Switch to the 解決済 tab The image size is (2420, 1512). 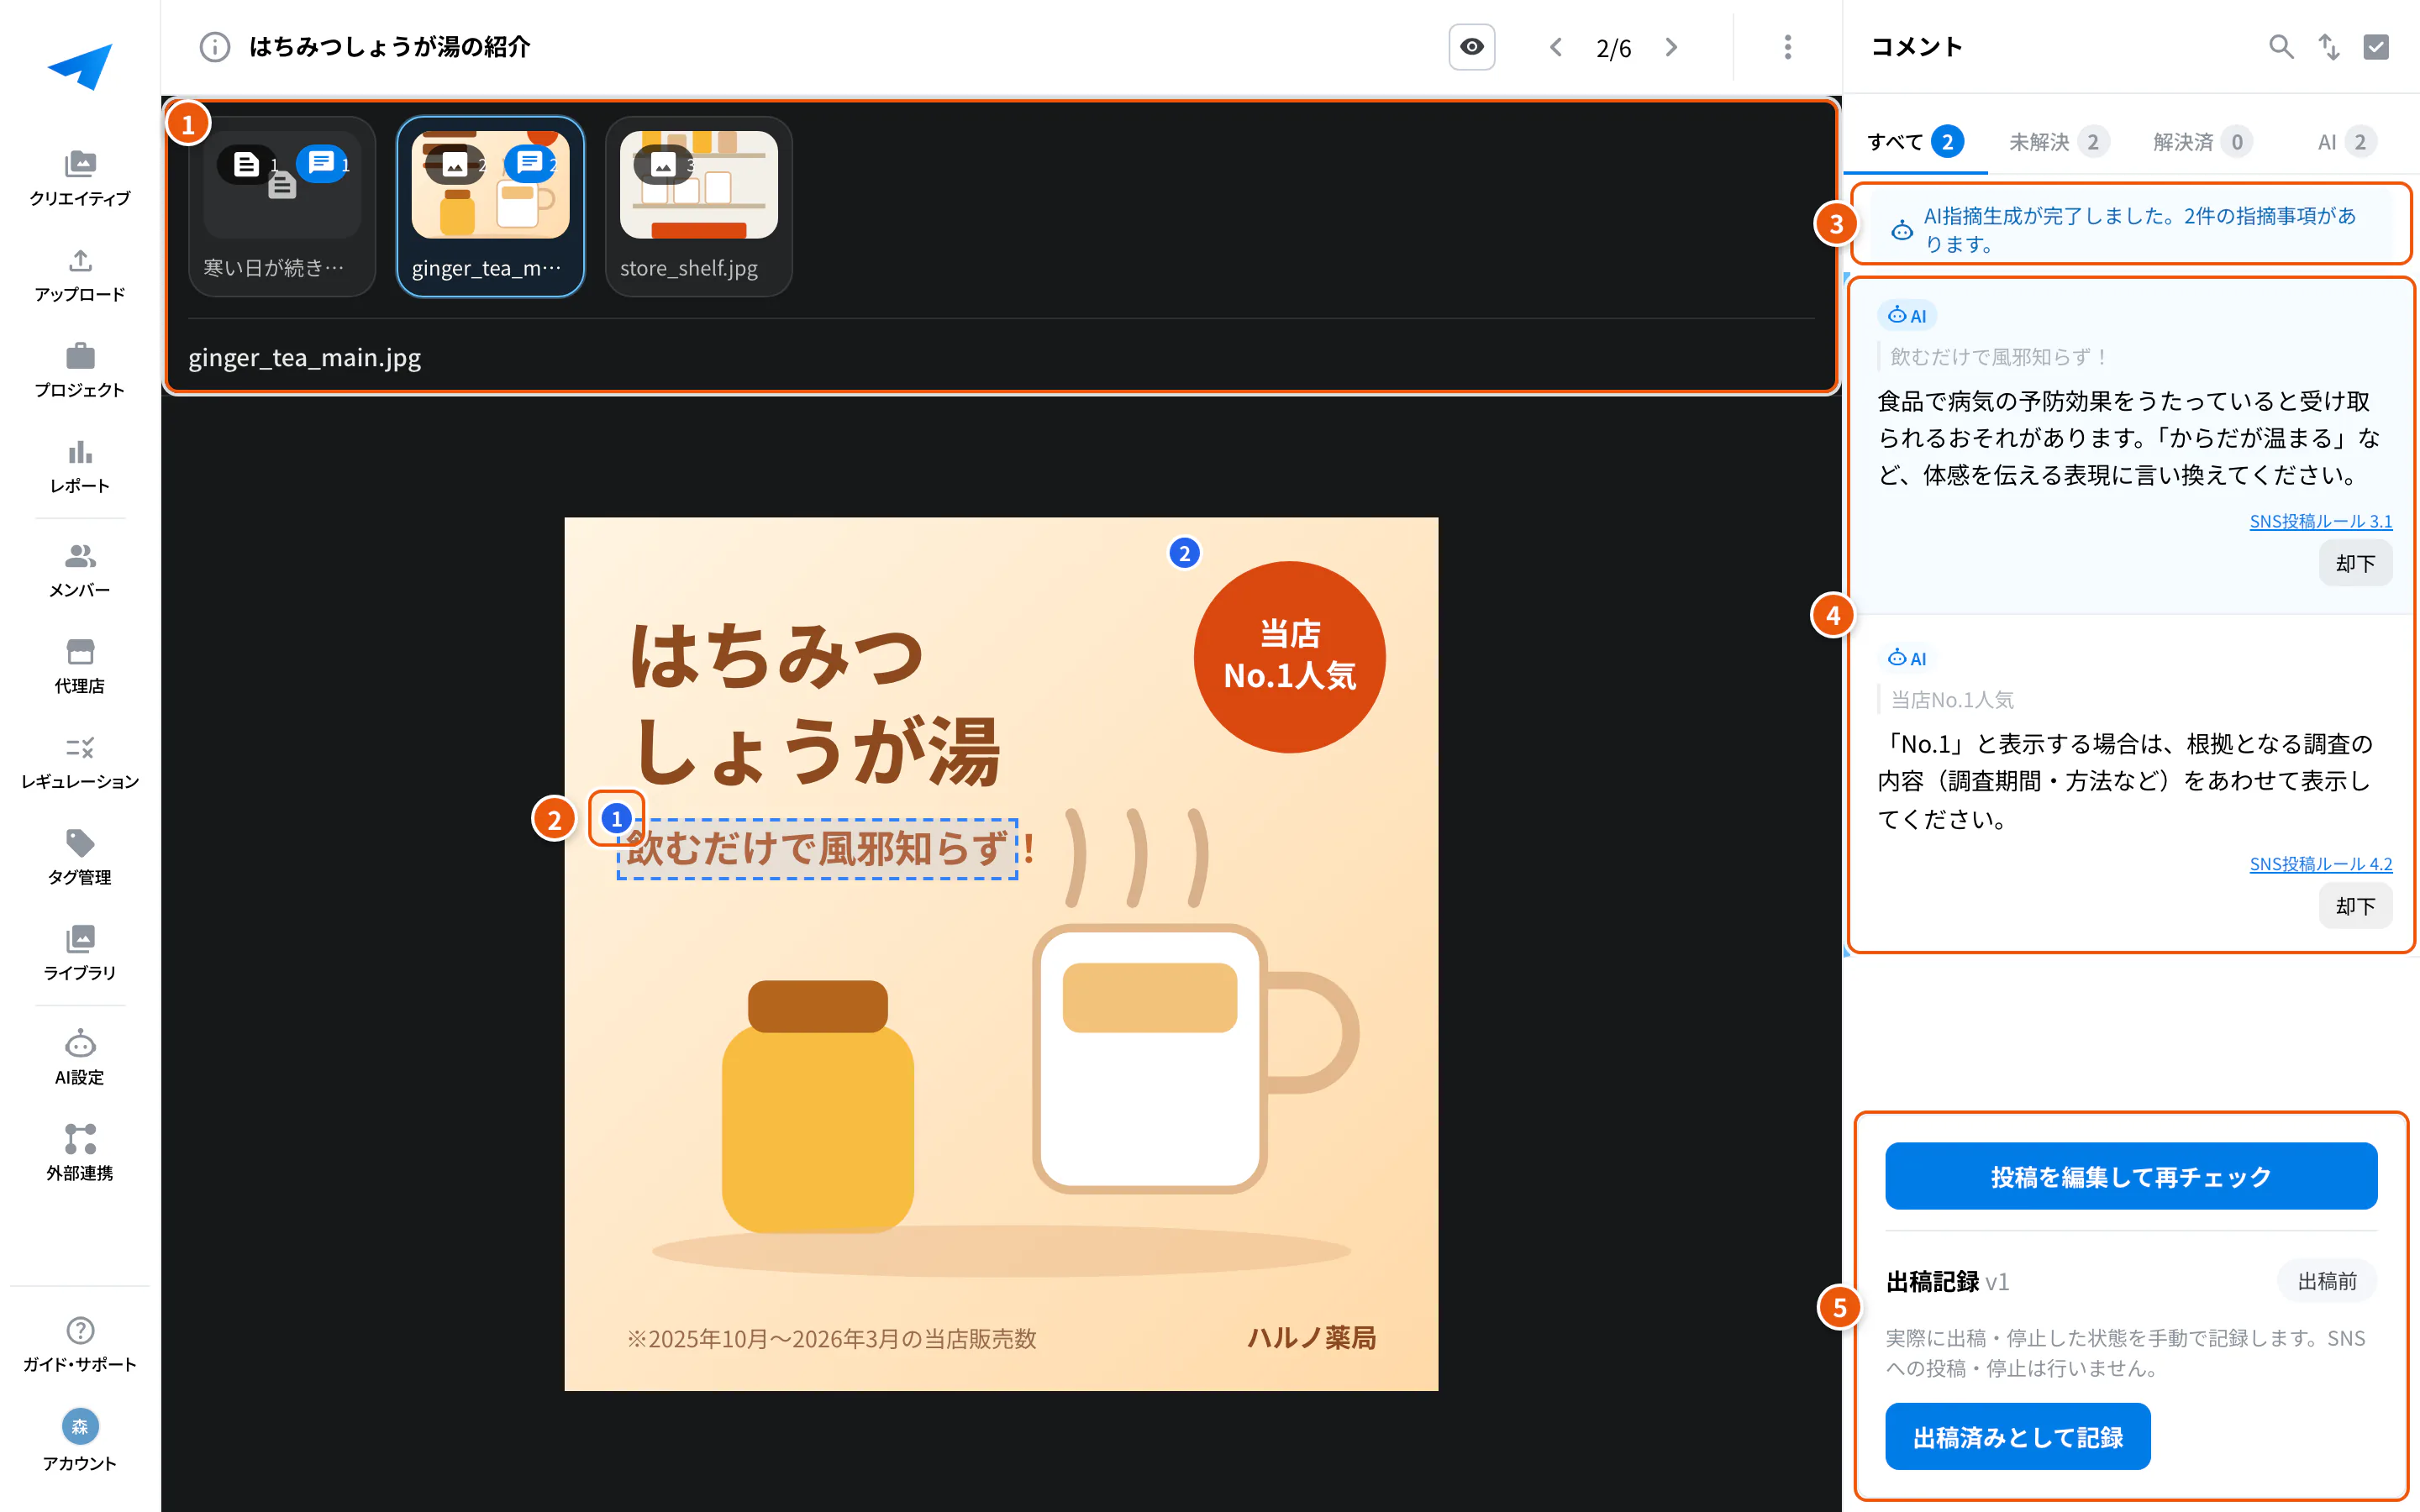[x=2203, y=142]
